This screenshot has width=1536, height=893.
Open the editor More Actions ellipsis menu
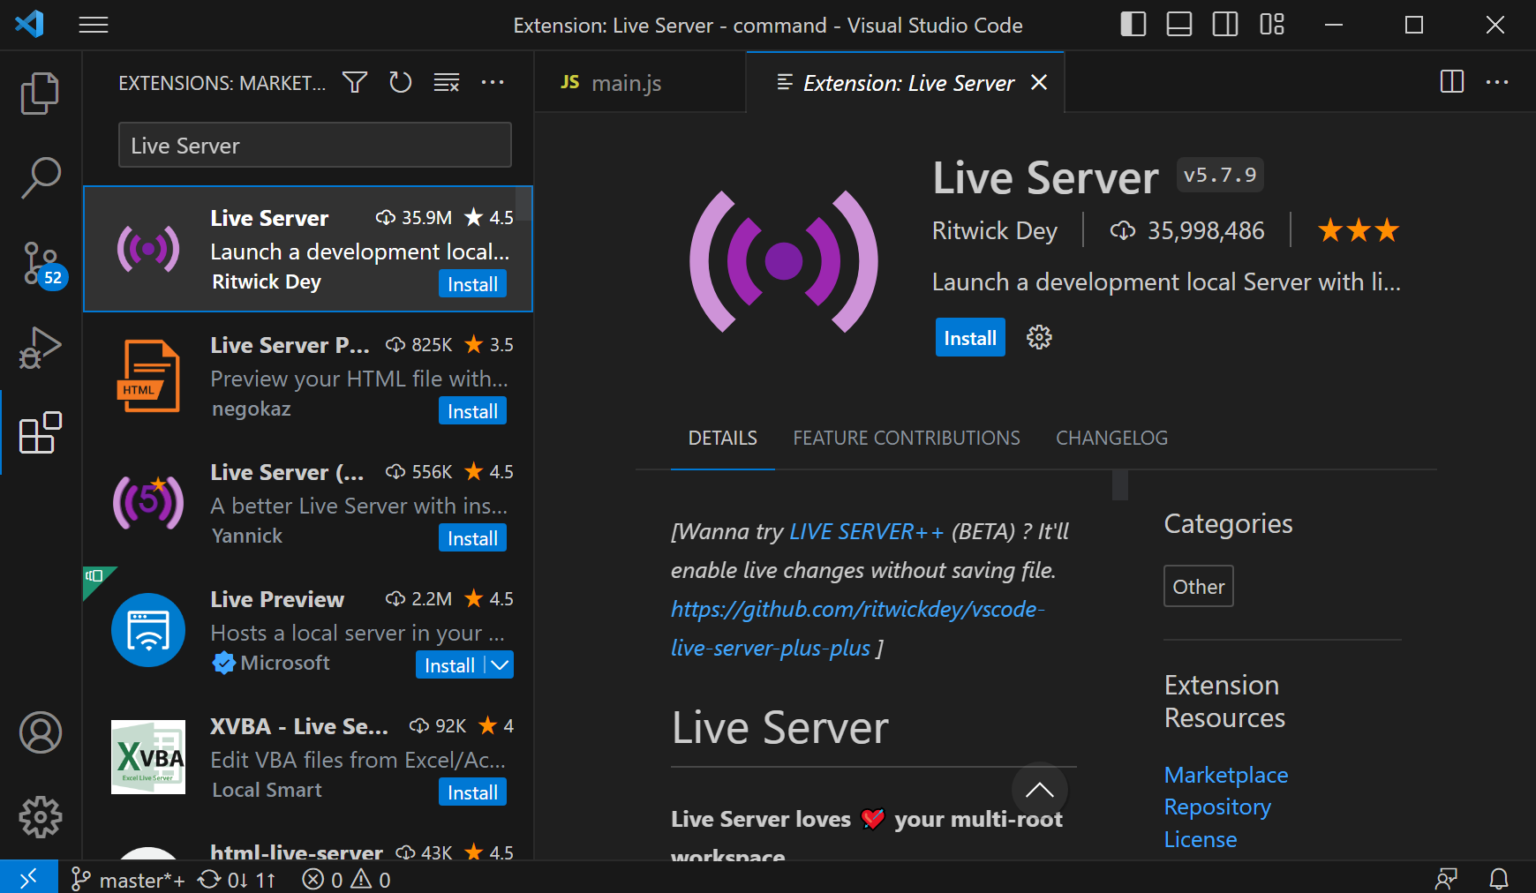1497,82
